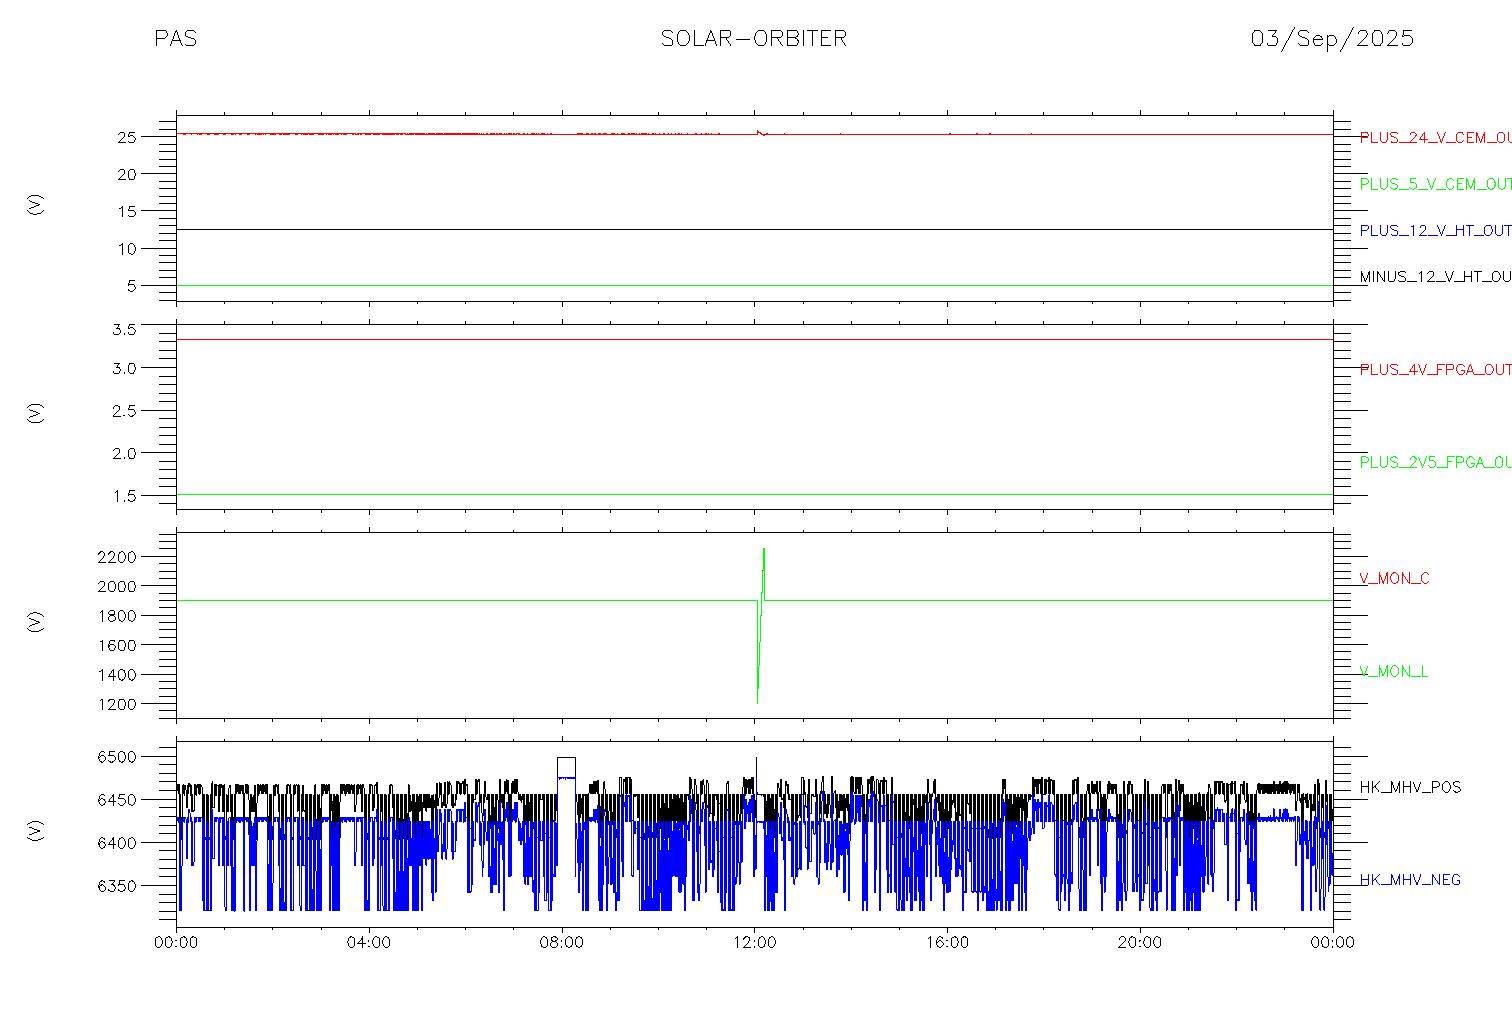Select the PLUS_5_V_CEM_OUT green legend label
The height and width of the screenshot is (1020, 1512).
pyautogui.click(x=1435, y=184)
